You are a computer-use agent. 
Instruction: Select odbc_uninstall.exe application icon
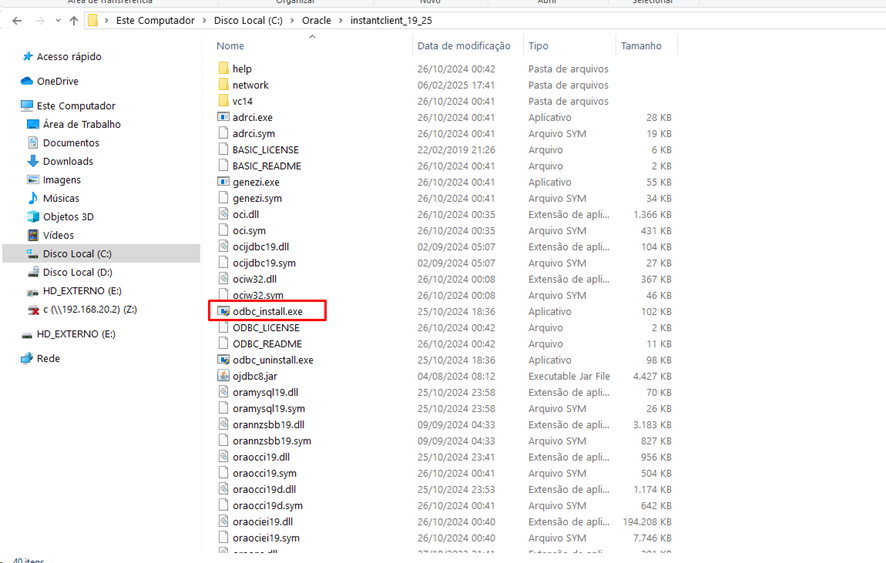[x=223, y=360]
